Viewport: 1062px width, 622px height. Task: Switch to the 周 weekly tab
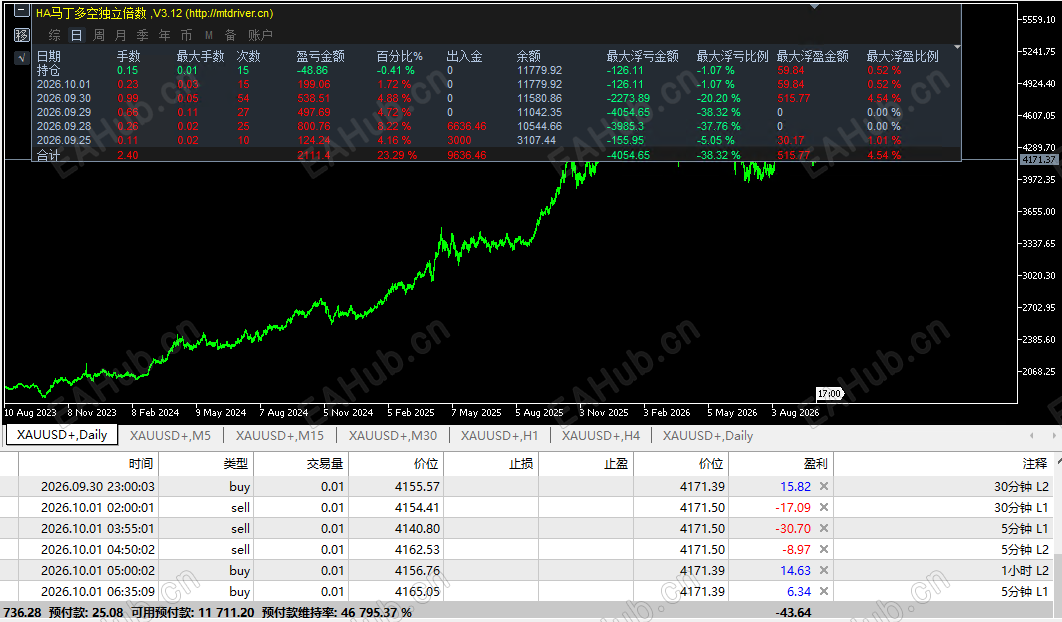pyautogui.click(x=99, y=35)
